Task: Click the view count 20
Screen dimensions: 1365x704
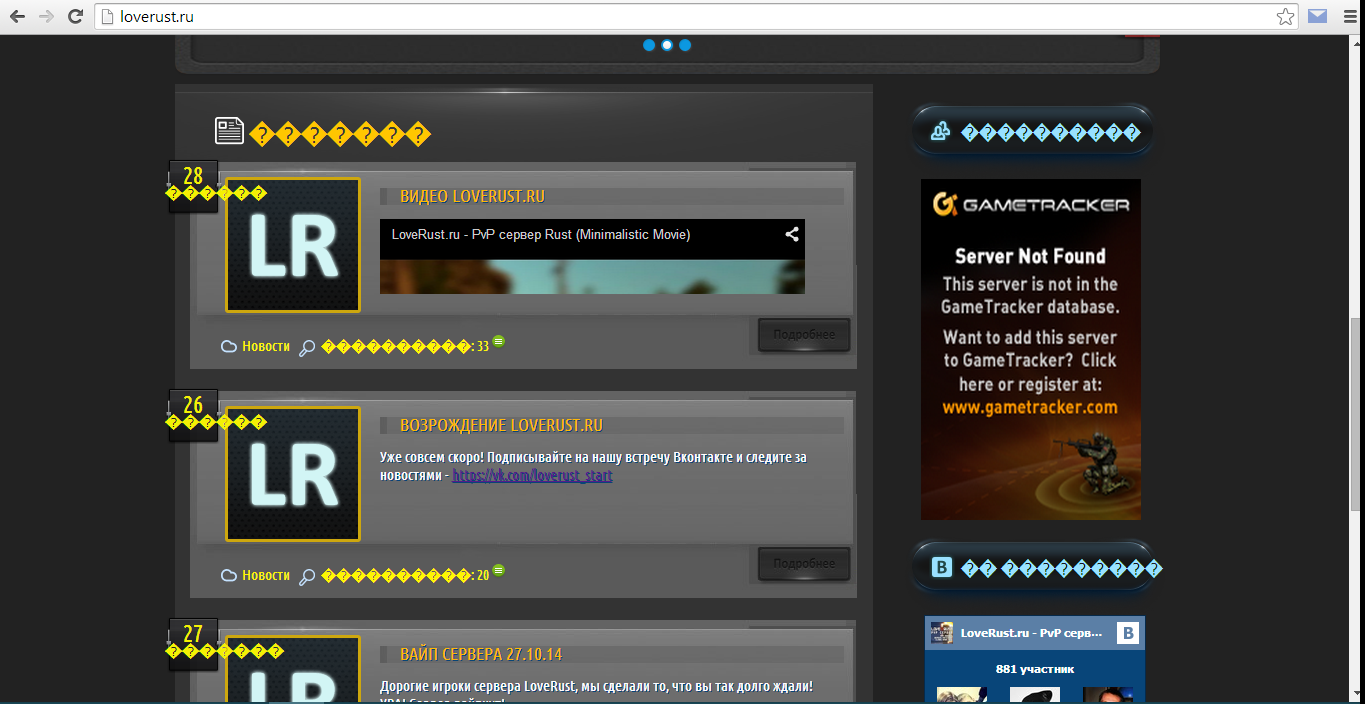Action: point(483,576)
